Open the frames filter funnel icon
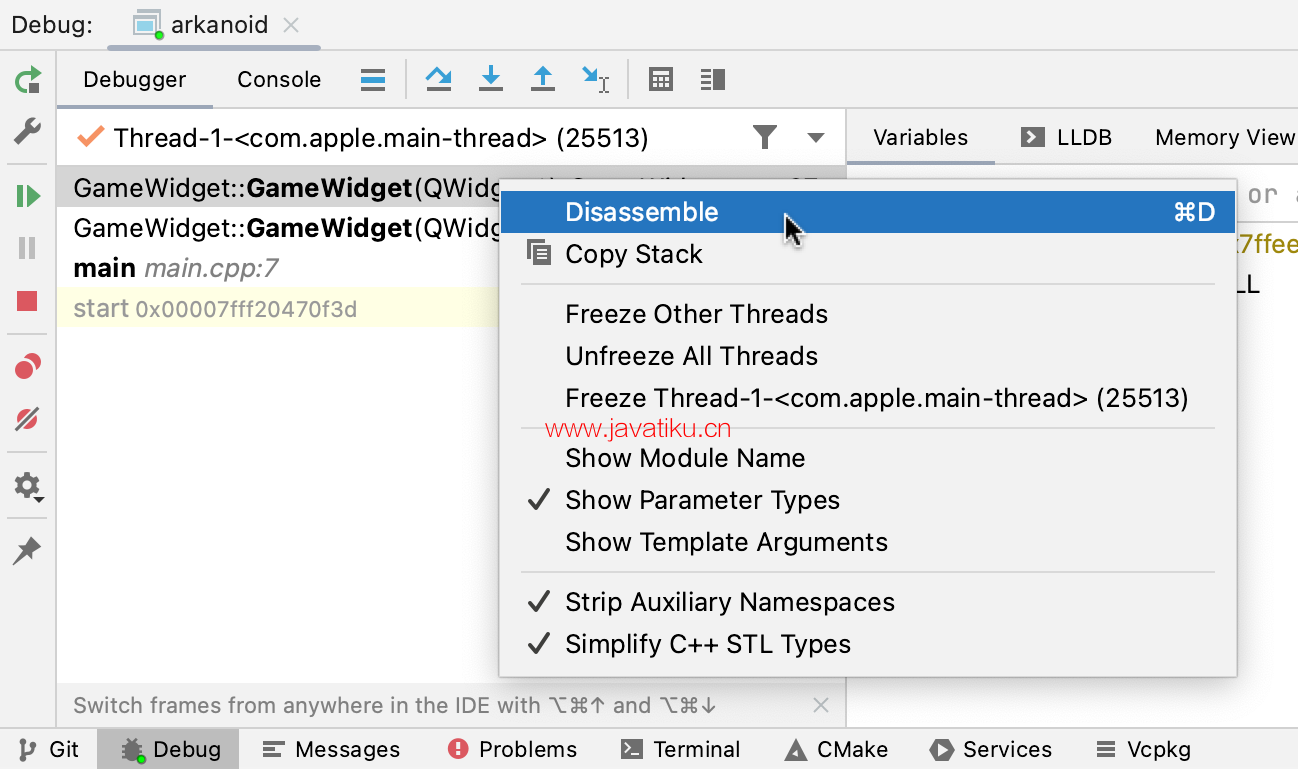Image resolution: width=1298 pixels, height=769 pixels. point(765,138)
